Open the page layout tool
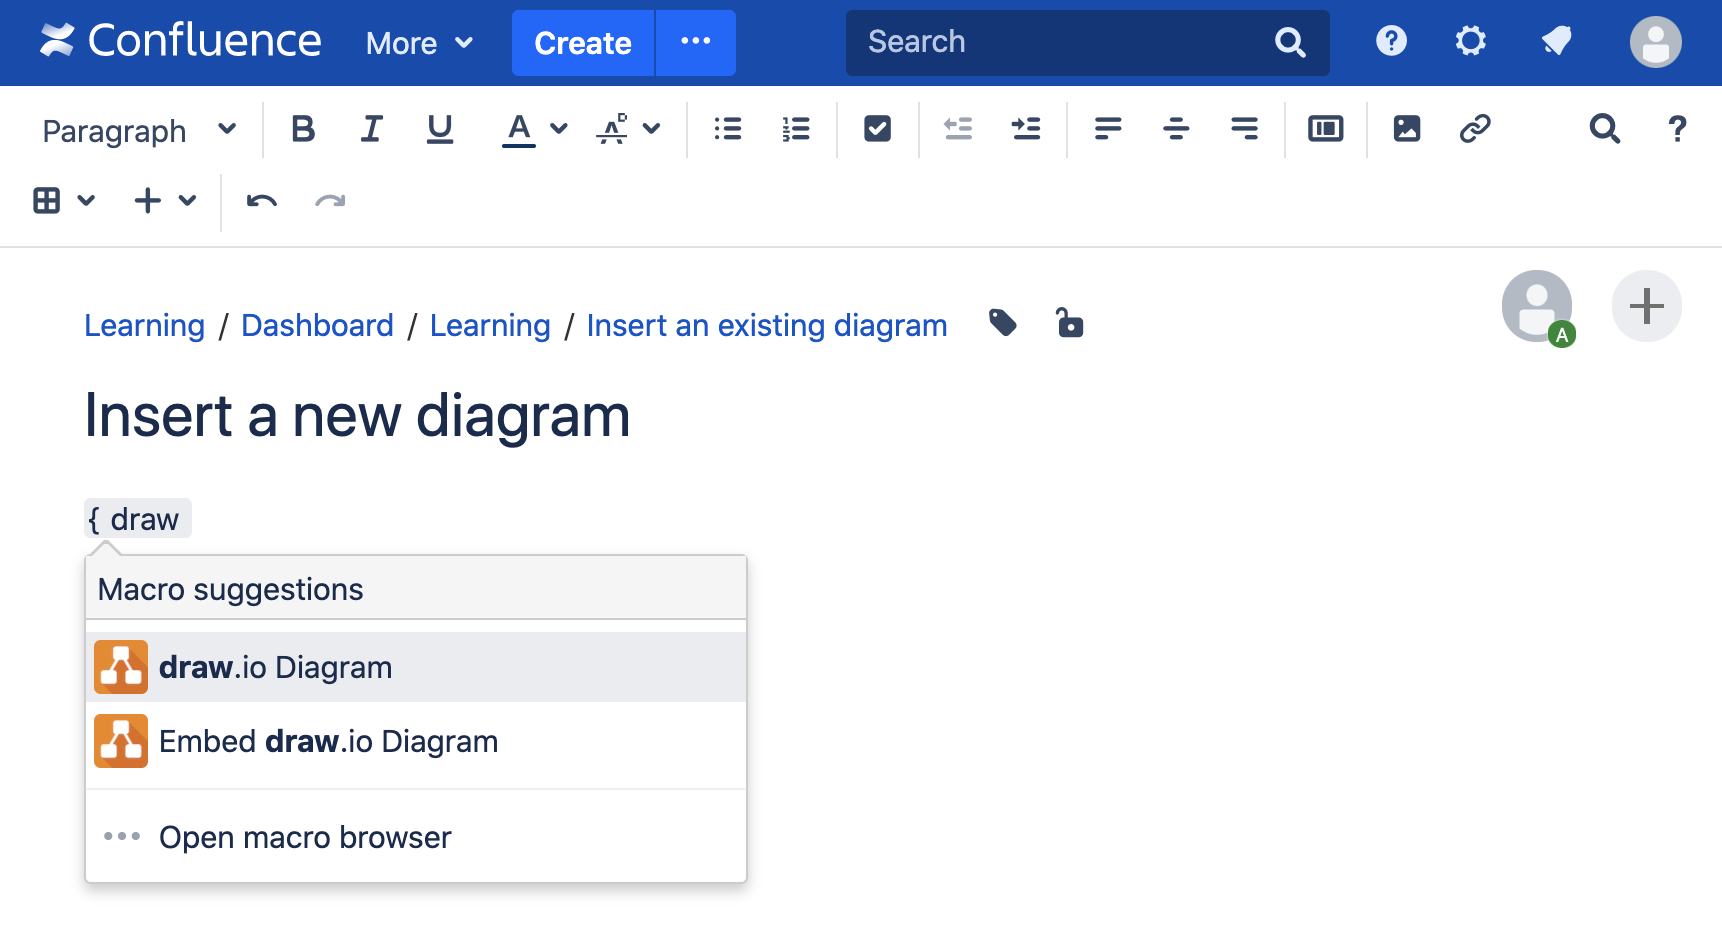Screen dimensions: 1722x938 click(x=1326, y=129)
